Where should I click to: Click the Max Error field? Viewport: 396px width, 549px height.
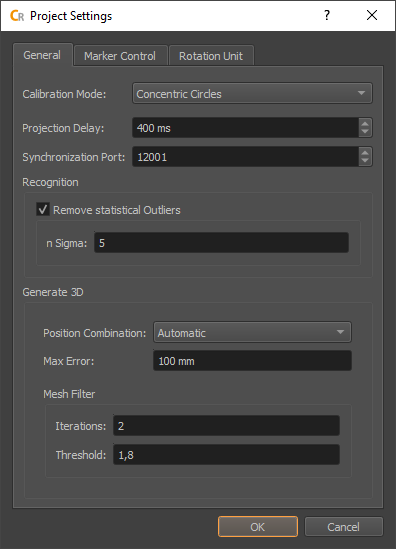252,361
